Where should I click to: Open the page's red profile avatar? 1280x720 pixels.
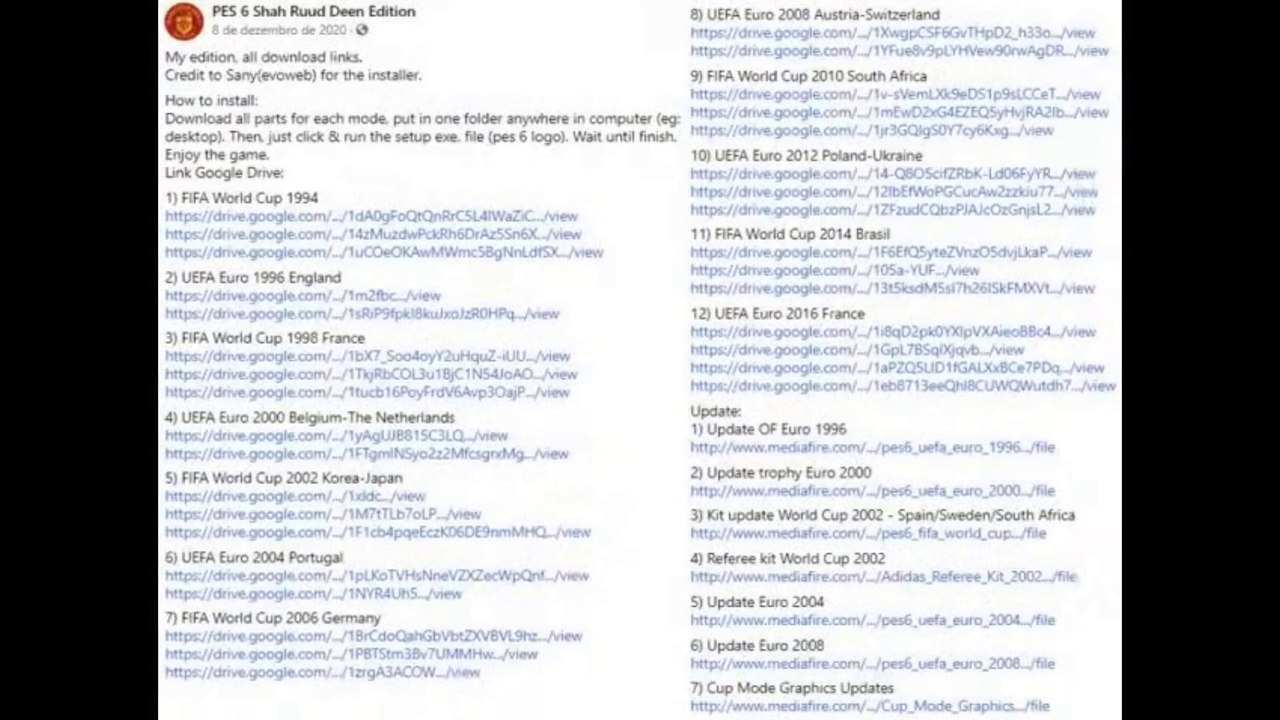tap(184, 21)
